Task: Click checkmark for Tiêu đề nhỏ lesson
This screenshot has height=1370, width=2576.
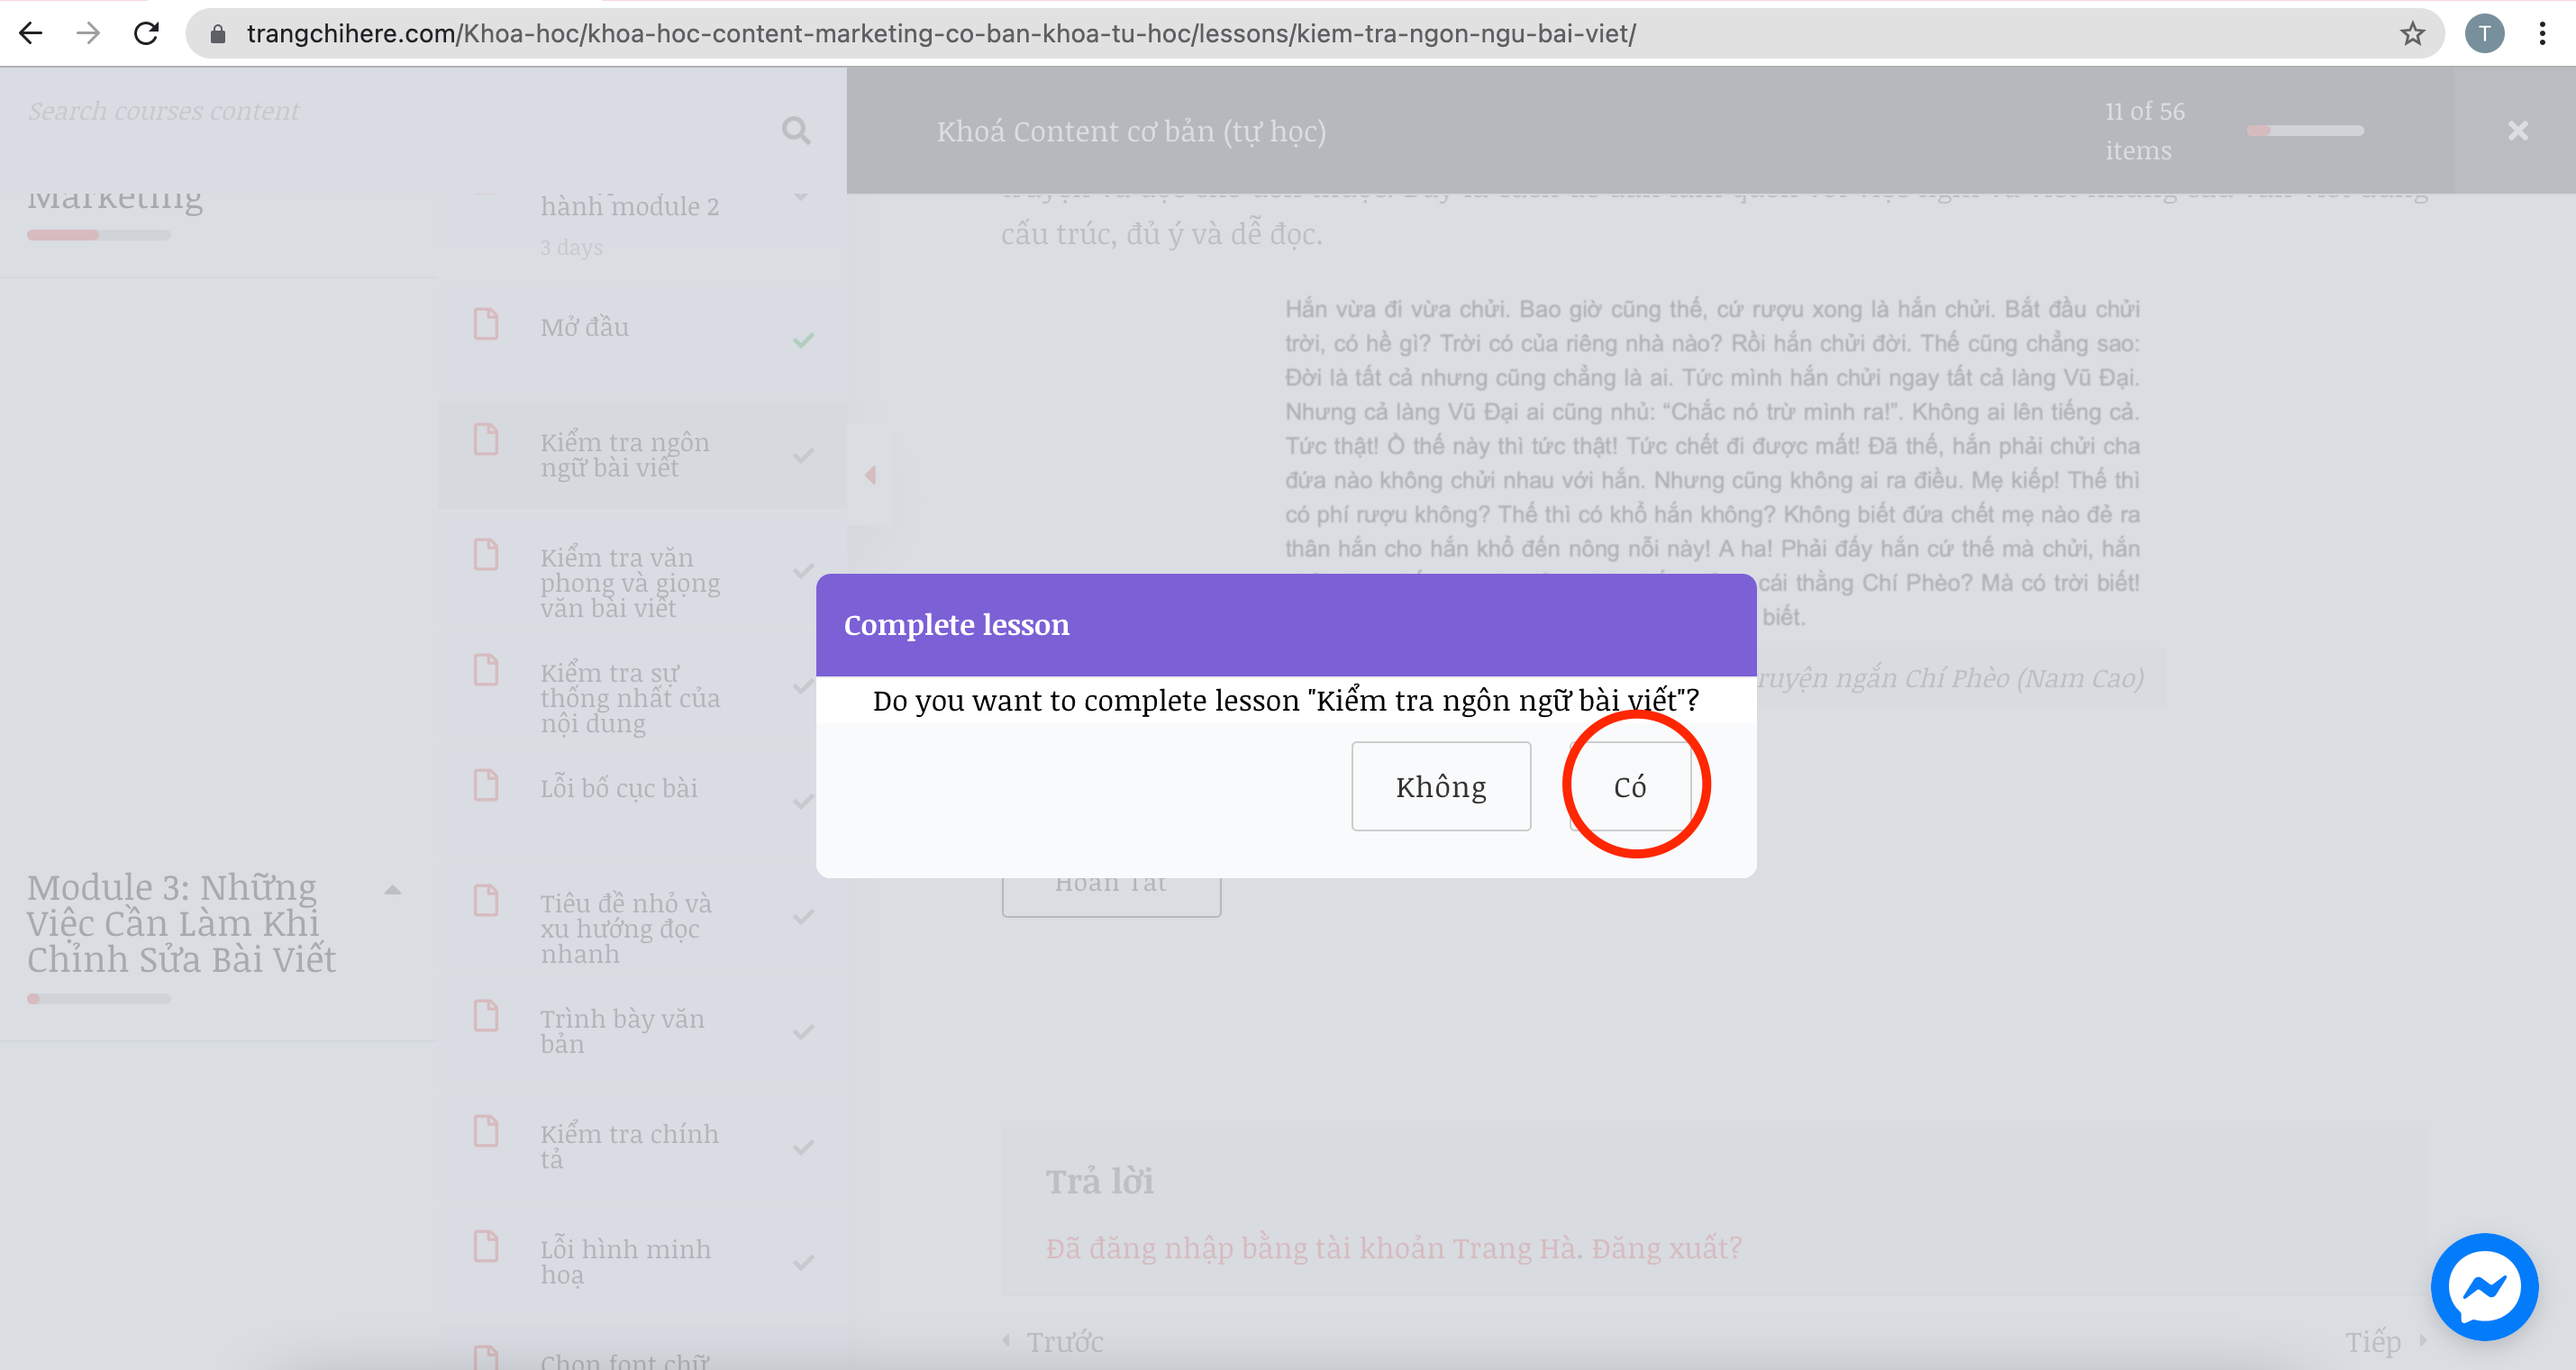Action: (x=803, y=917)
